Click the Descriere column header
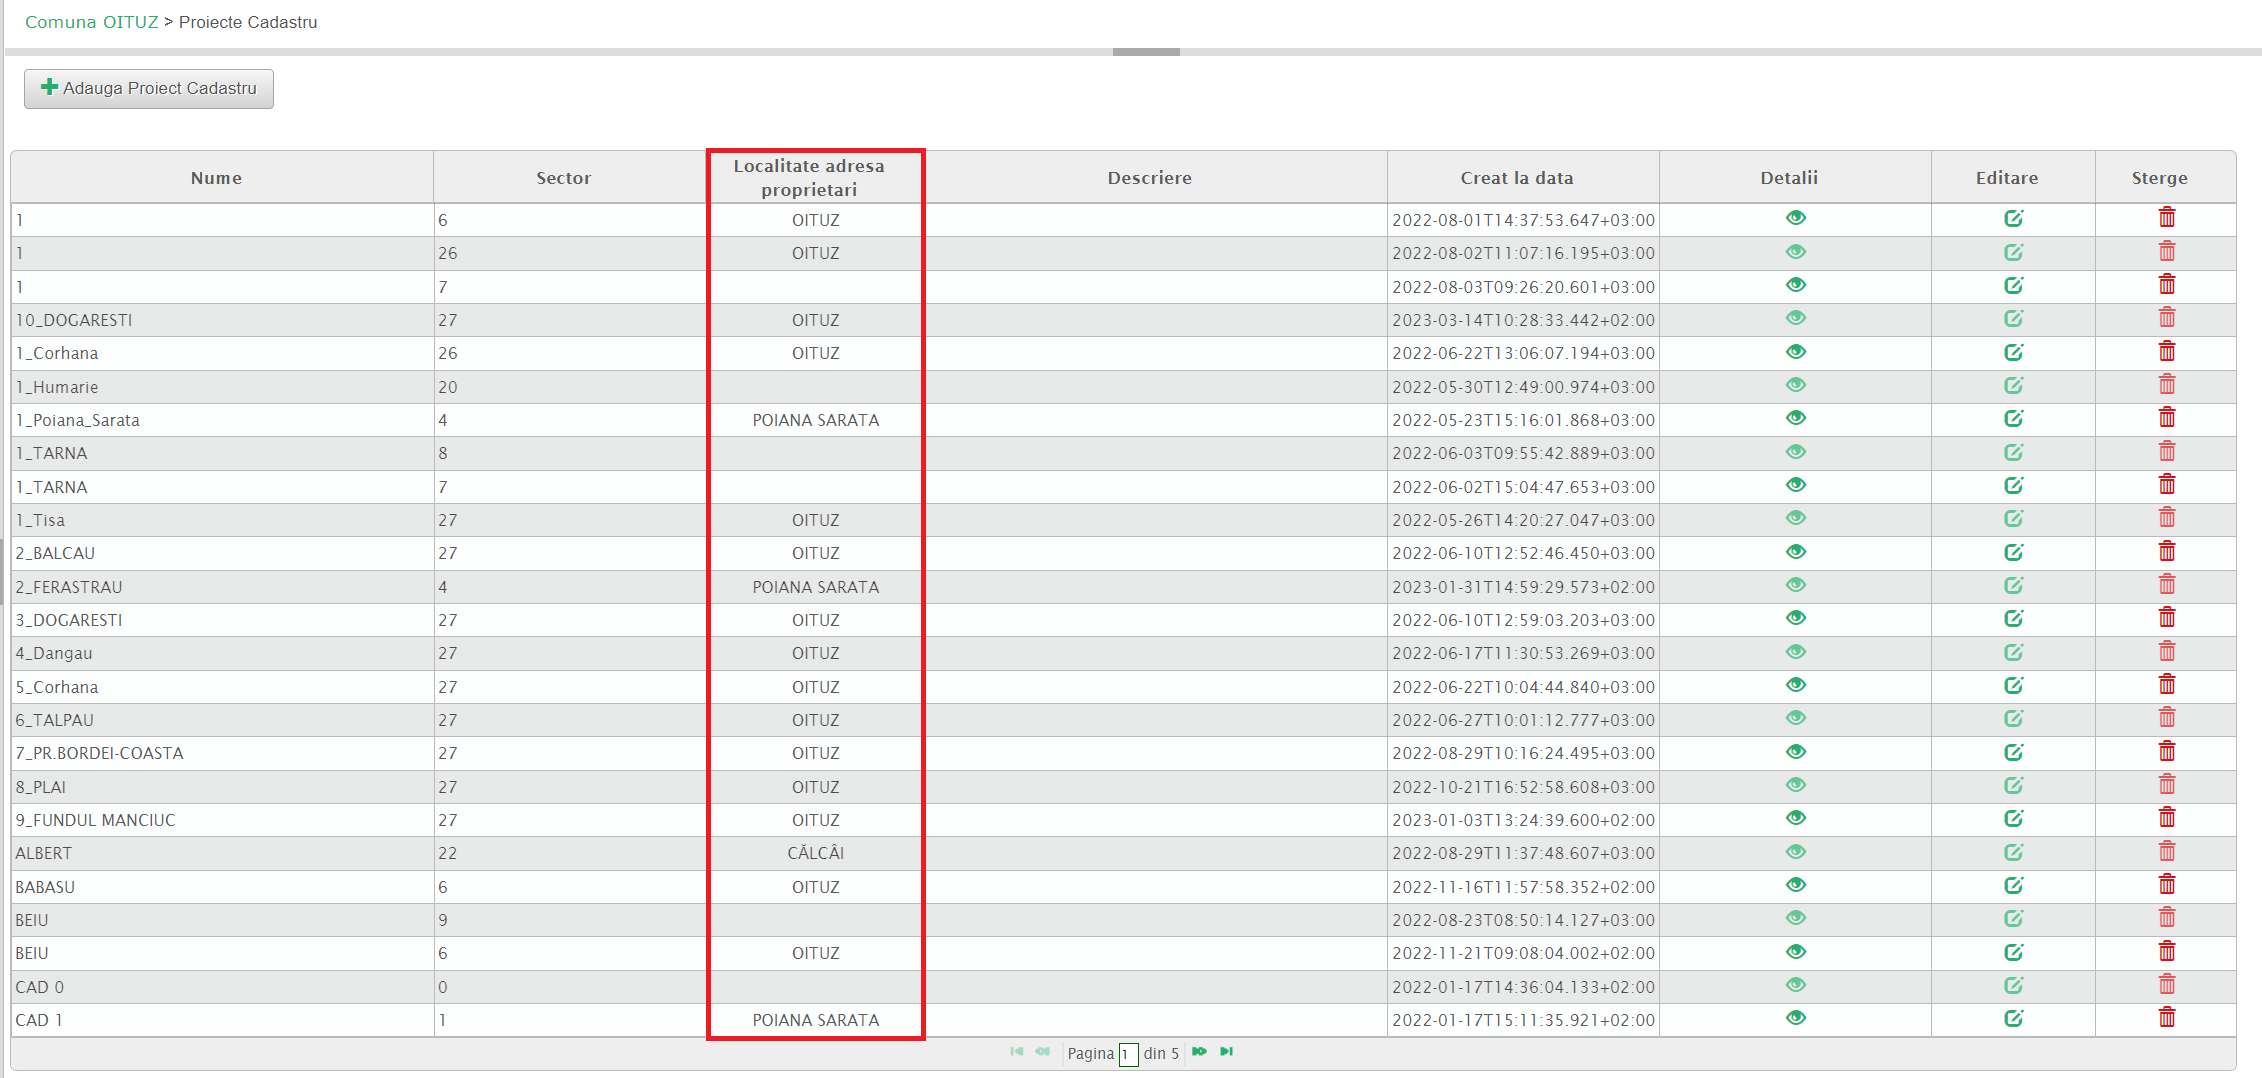This screenshot has width=2262, height=1078. [1149, 178]
